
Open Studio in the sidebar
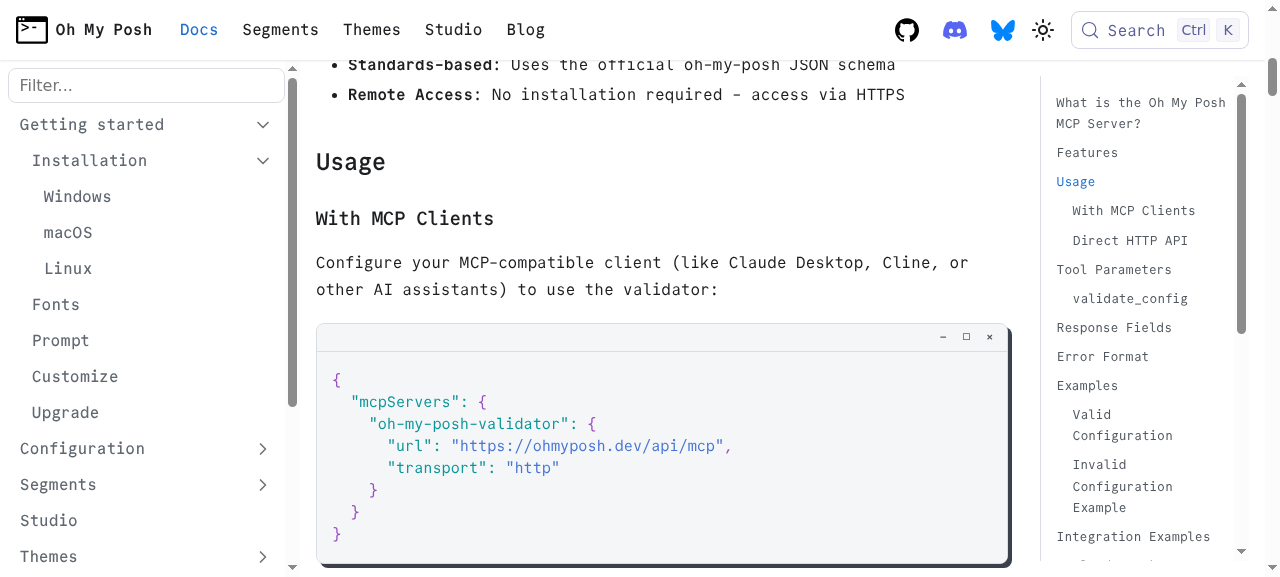[x=49, y=521]
